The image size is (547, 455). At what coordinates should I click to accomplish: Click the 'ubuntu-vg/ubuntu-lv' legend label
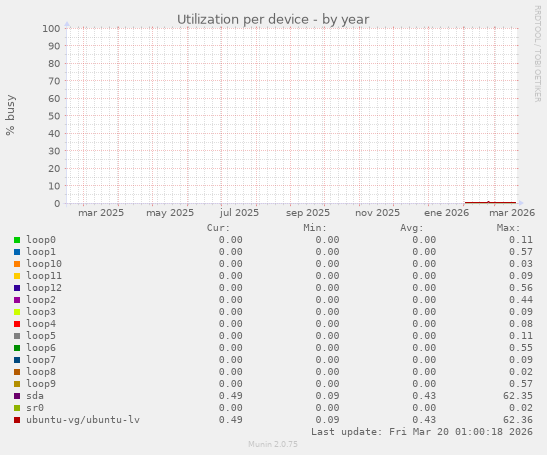coord(83,420)
